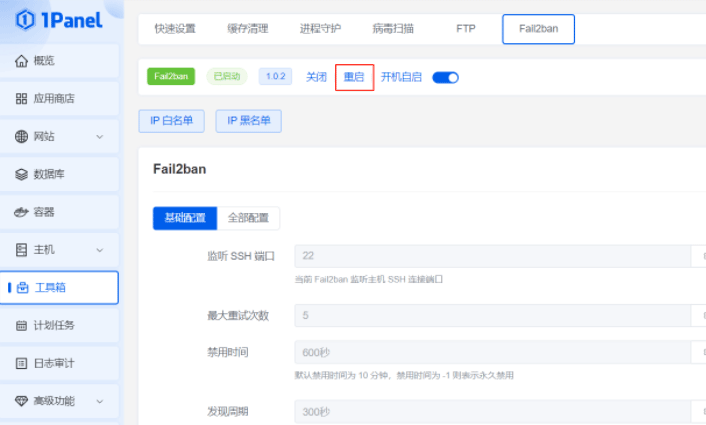Click the 1Panel logo
Viewport: 706px width, 425px height.
tap(59, 20)
